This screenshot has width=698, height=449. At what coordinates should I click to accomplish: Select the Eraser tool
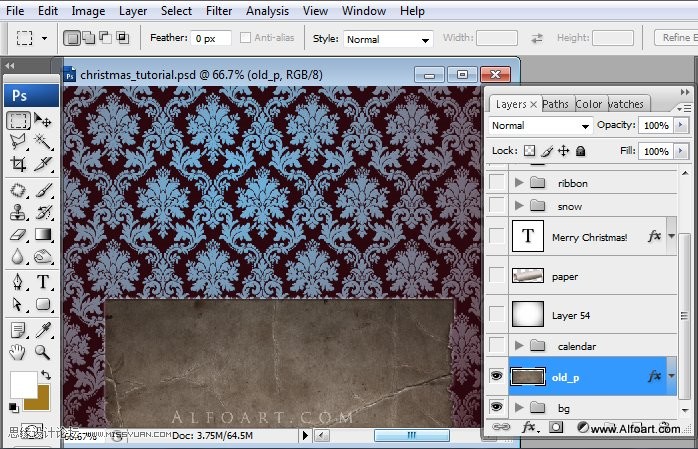coord(18,234)
